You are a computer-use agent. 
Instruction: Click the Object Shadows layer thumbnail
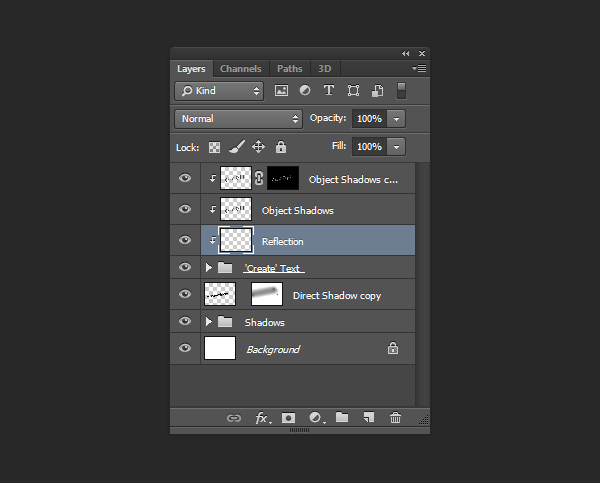pos(236,209)
